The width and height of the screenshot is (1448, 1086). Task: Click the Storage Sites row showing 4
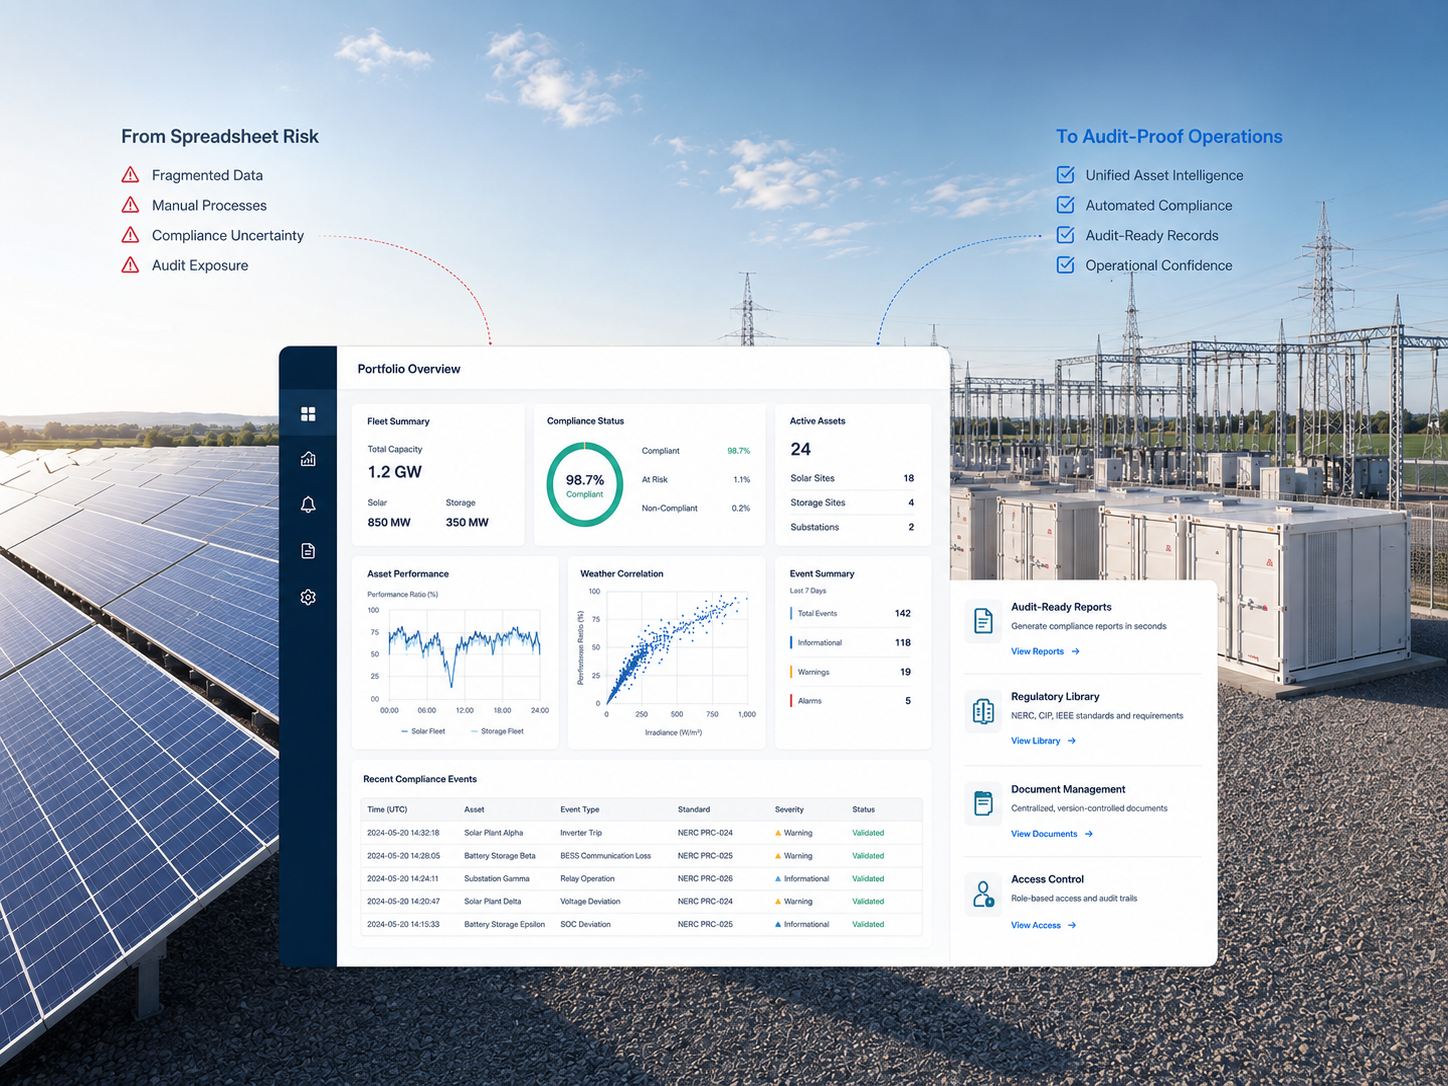pos(852,503)
